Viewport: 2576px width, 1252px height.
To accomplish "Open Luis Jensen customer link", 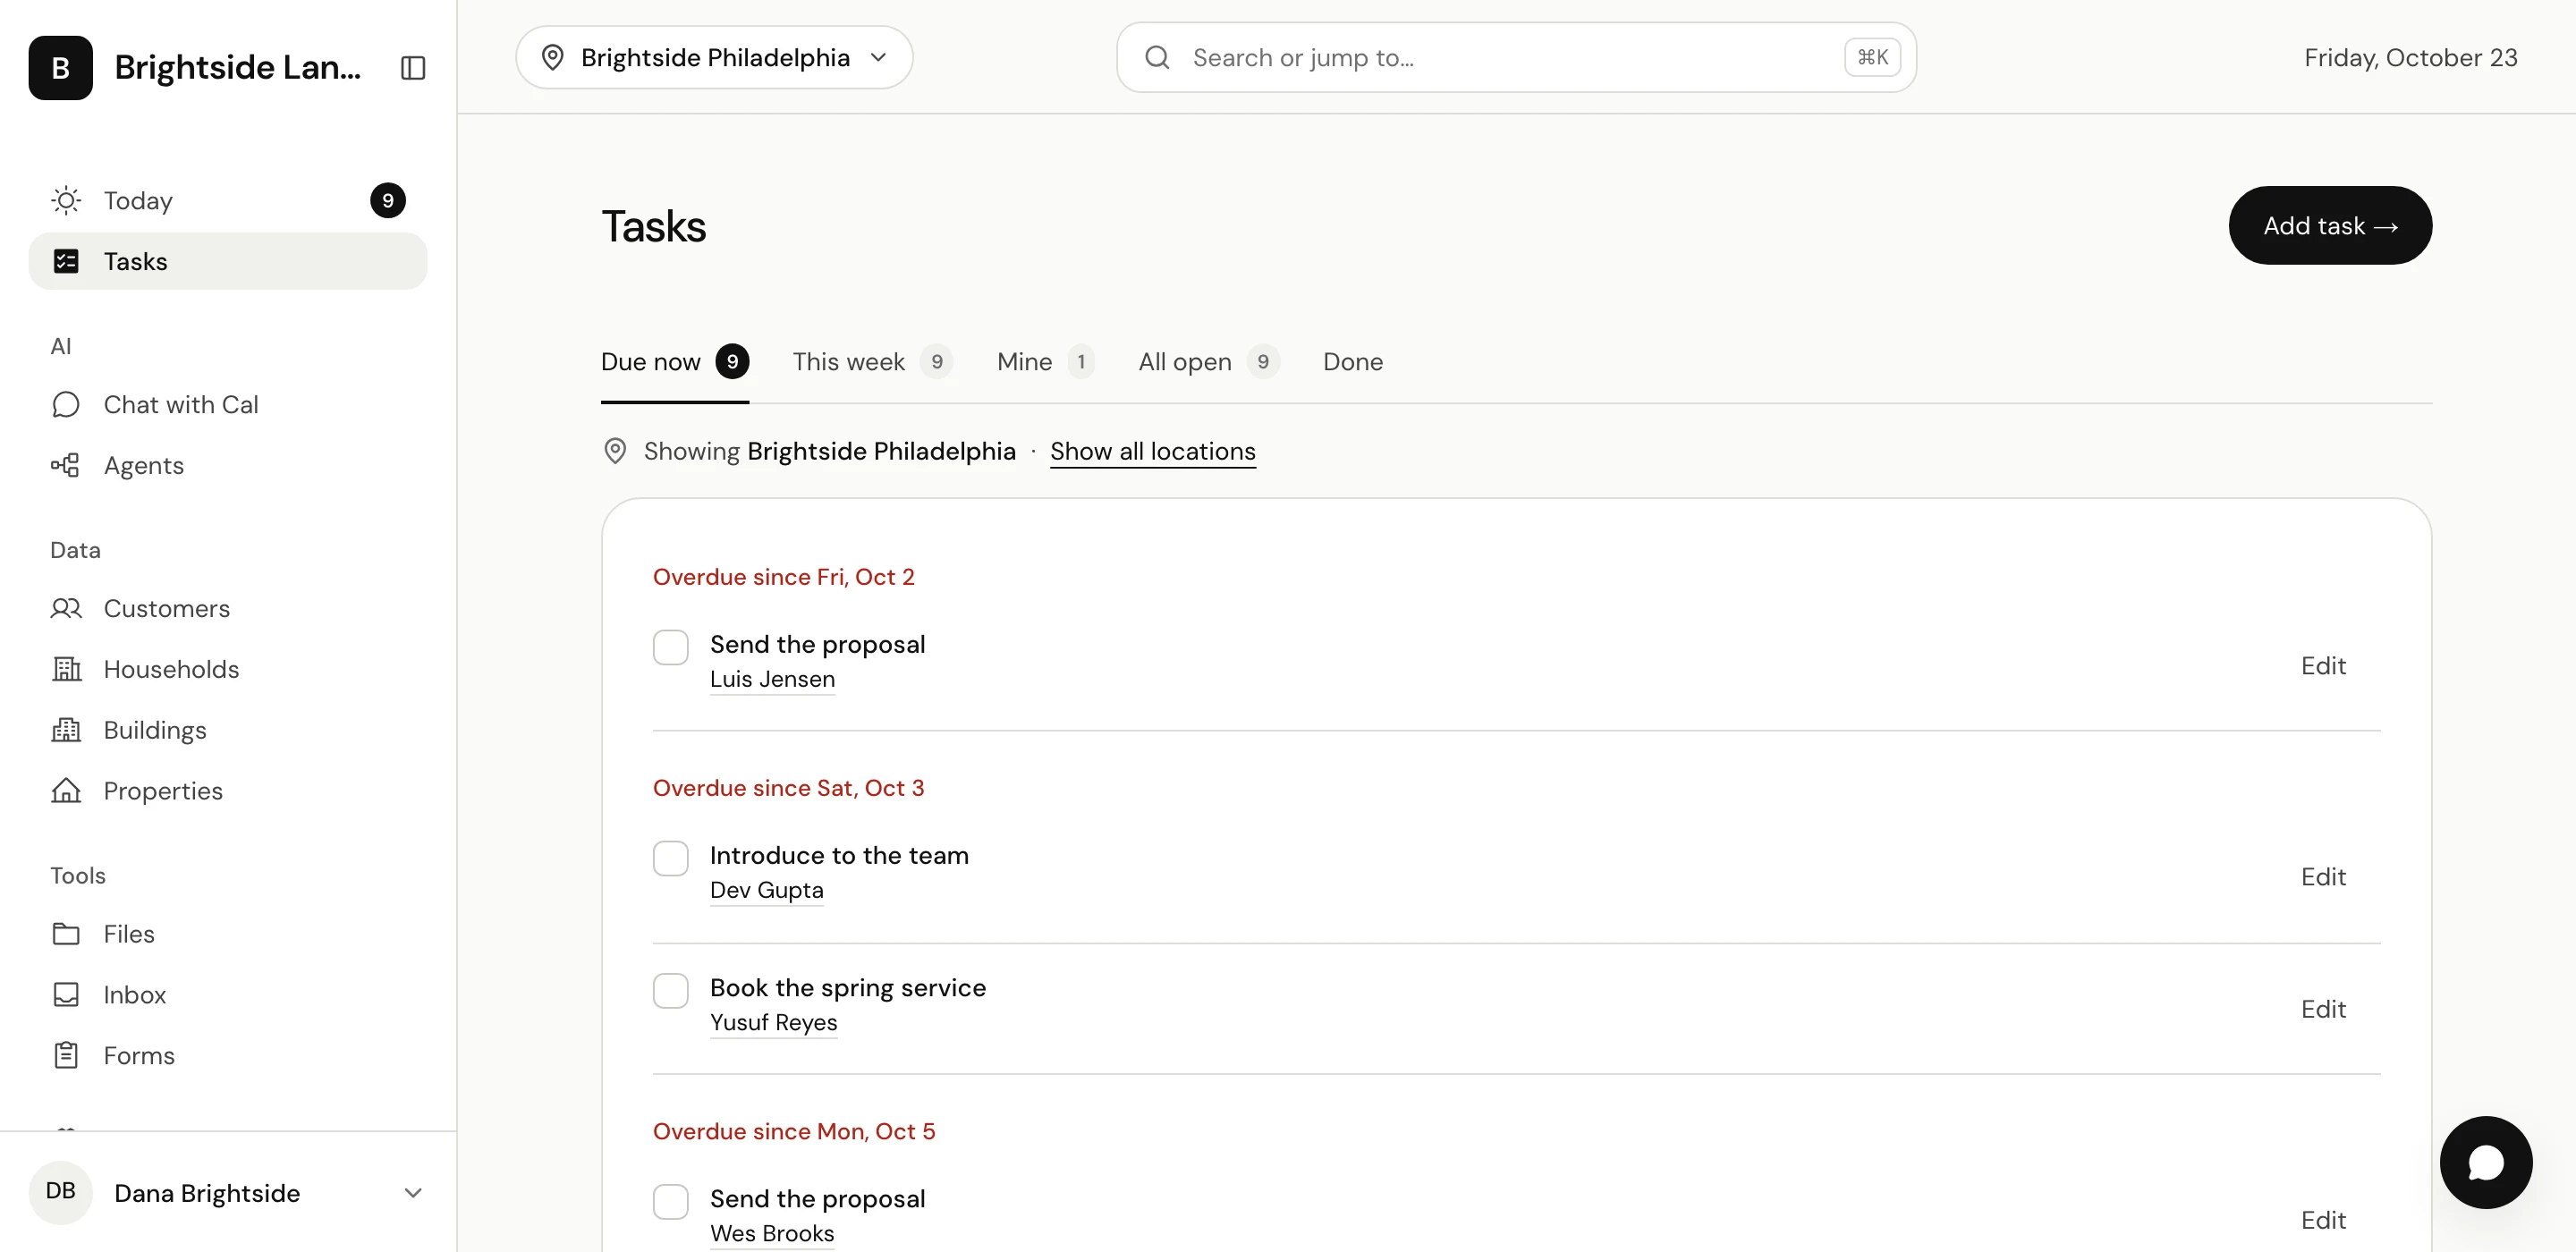I will 772,679.
